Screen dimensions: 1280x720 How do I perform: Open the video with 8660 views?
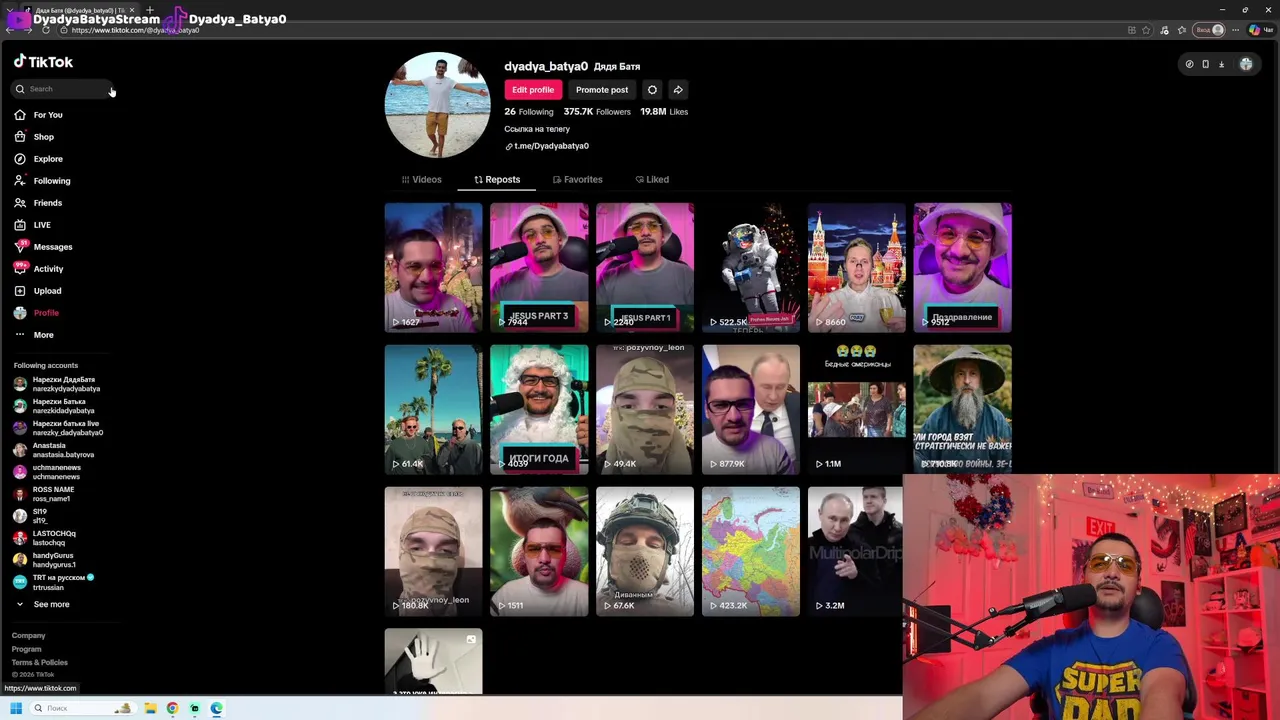point(857,267)
